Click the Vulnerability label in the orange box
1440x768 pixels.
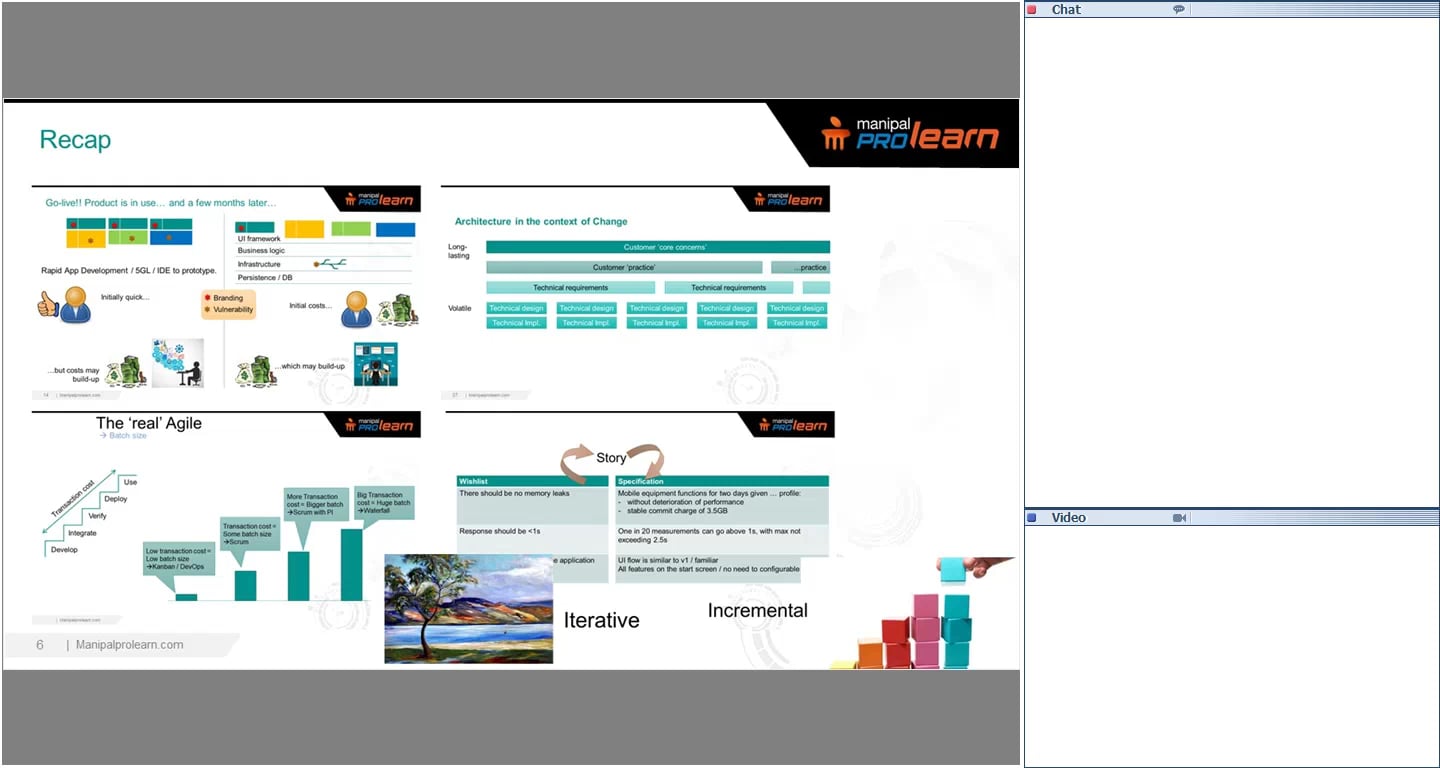coord(234,310)
